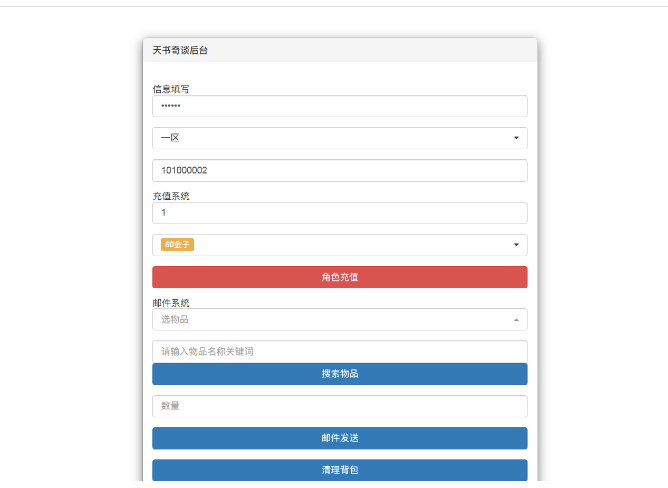Click the 充值系统 section label
This screenshot has height=488, width=668.
coord(171,196)
